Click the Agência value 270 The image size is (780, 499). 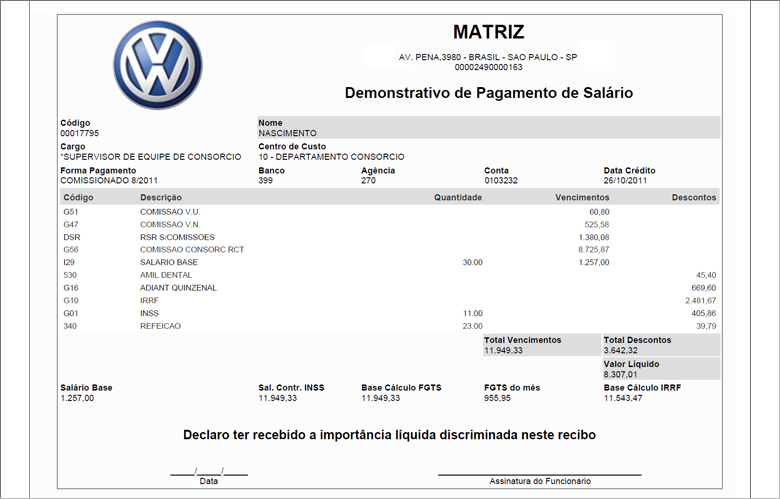[369, 181]
